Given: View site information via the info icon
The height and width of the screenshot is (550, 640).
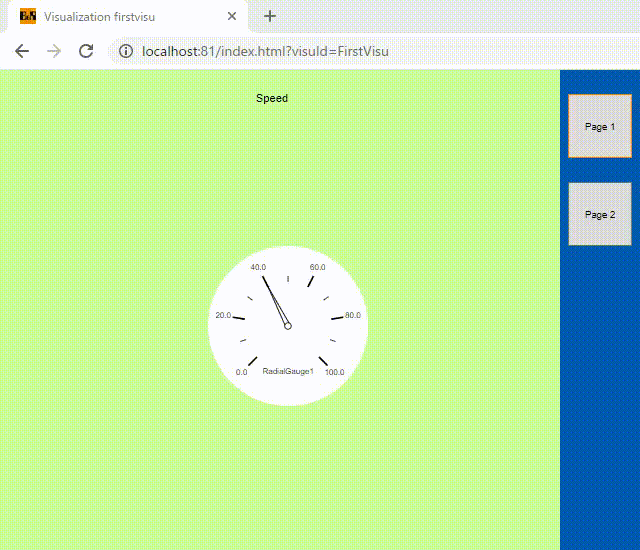Looking at the screenshot, I should [126, 51].
